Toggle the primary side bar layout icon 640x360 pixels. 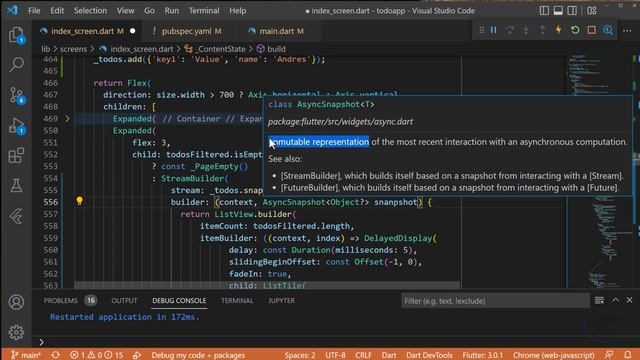point(544,11)
